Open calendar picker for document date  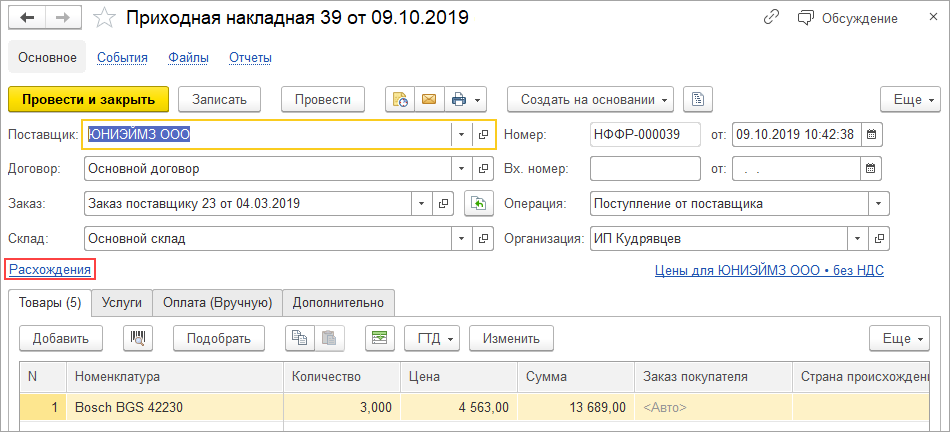click(x=871, y=134)
